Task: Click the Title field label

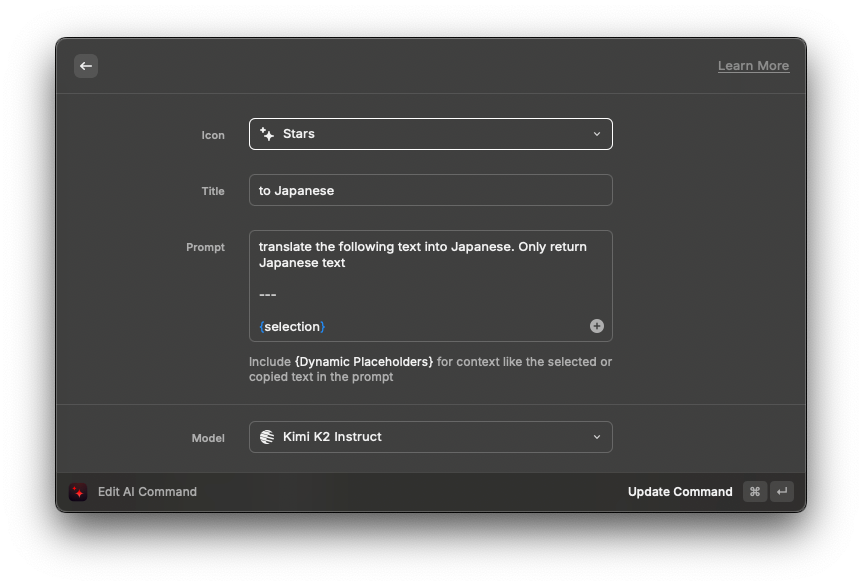Action: 213,191
